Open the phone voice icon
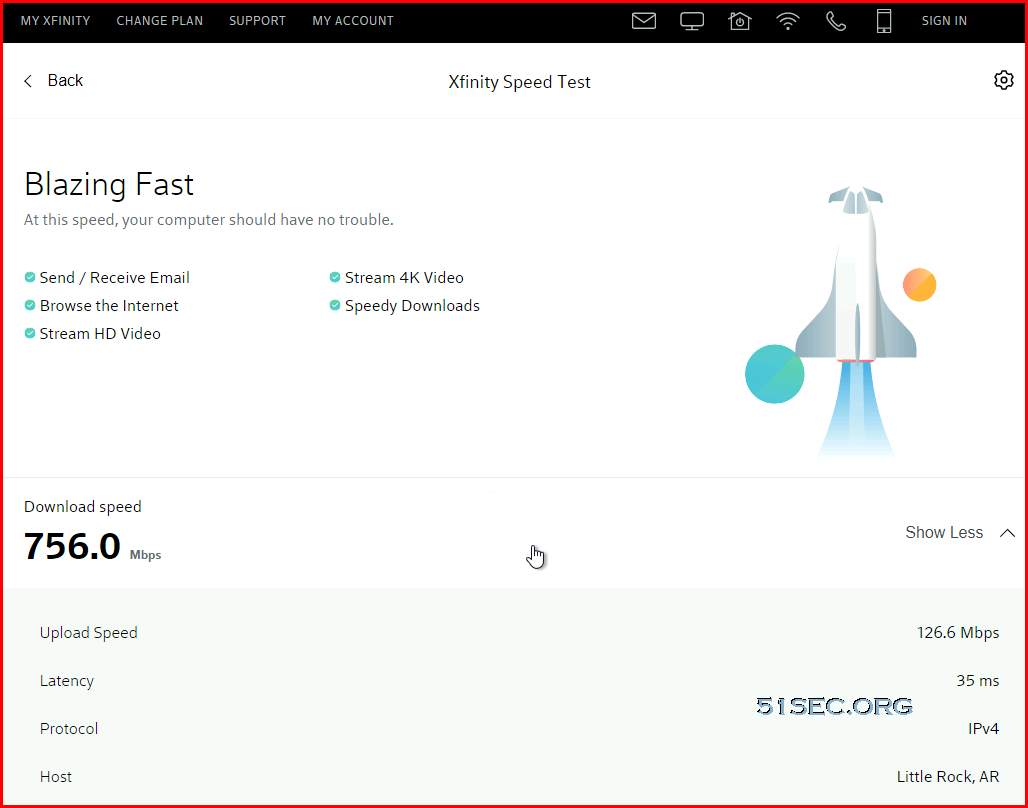The height and width of the screenshot is (808, 1028). (x=836, y=21)
